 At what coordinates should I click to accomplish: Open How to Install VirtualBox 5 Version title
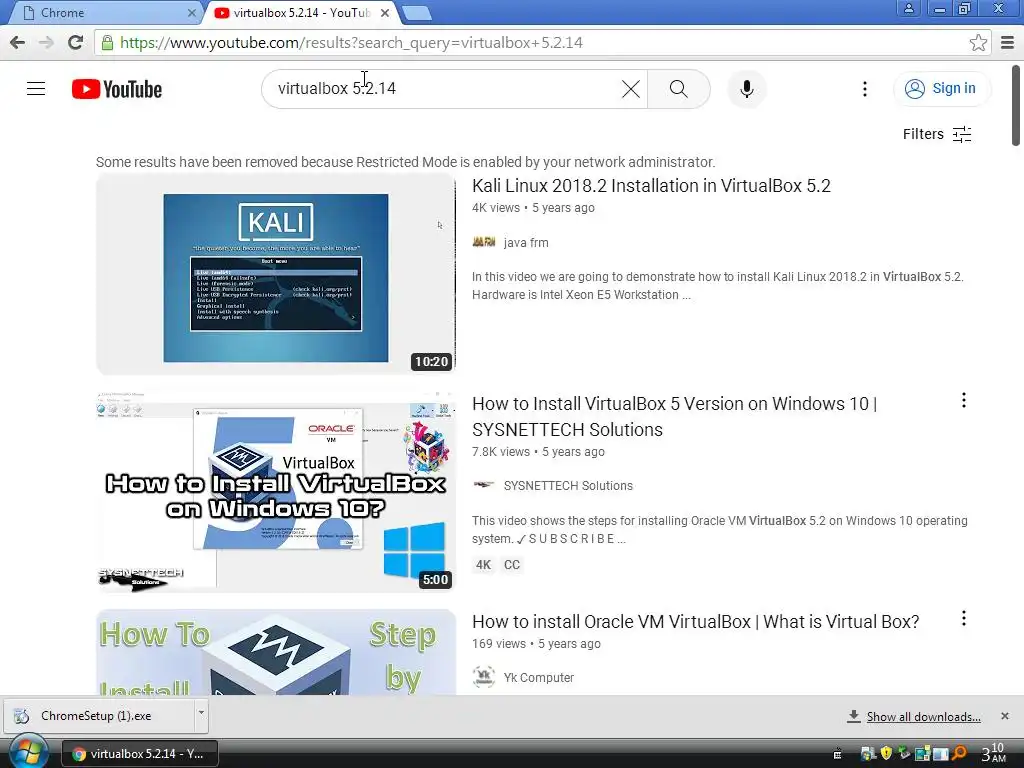675,417
